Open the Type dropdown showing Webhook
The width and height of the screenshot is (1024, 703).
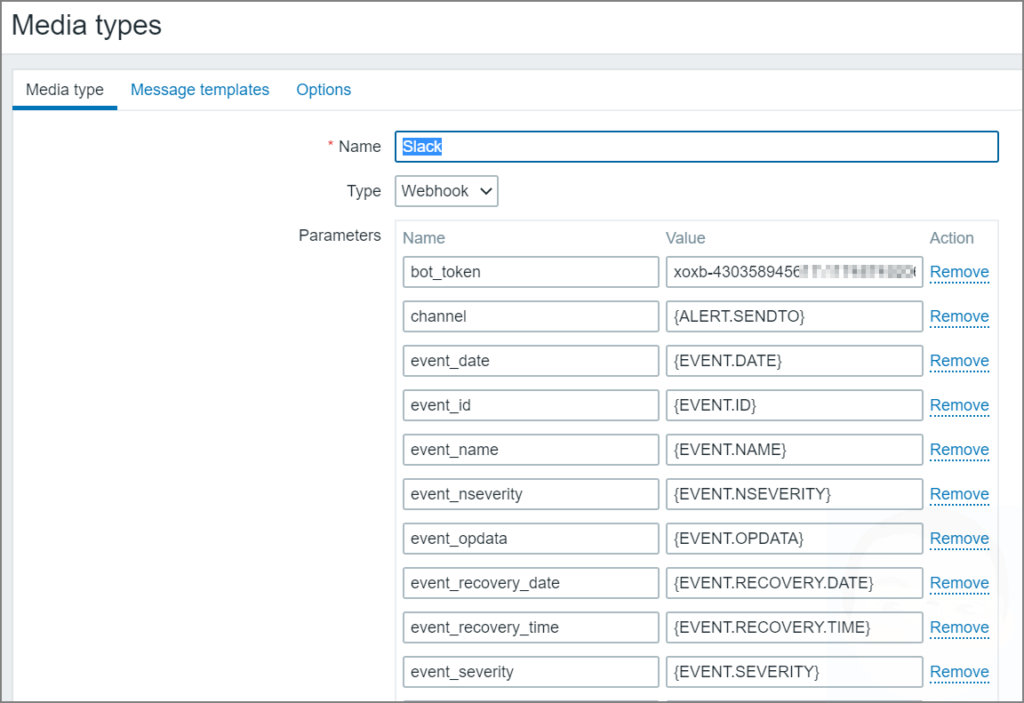[x=446, y=190]
